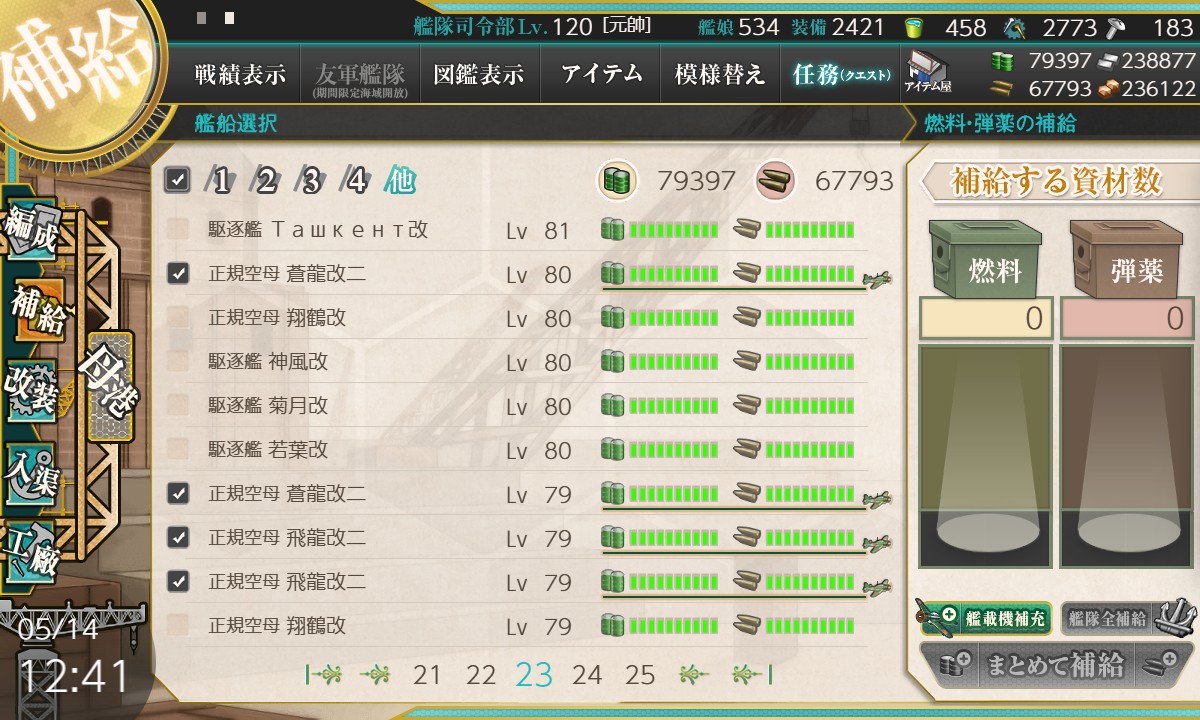Open the 編成 fleet composition icon
The height and width of the screenshot is (720, 1200).
(32, 232)
